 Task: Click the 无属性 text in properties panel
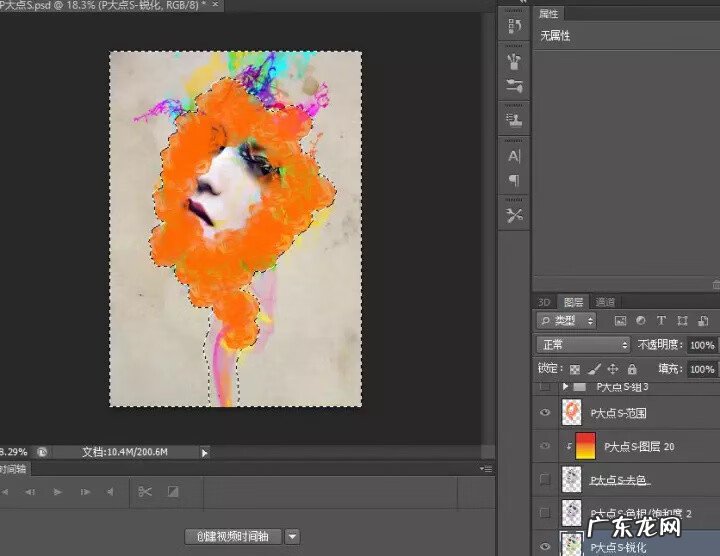click(x=555, y=36)
